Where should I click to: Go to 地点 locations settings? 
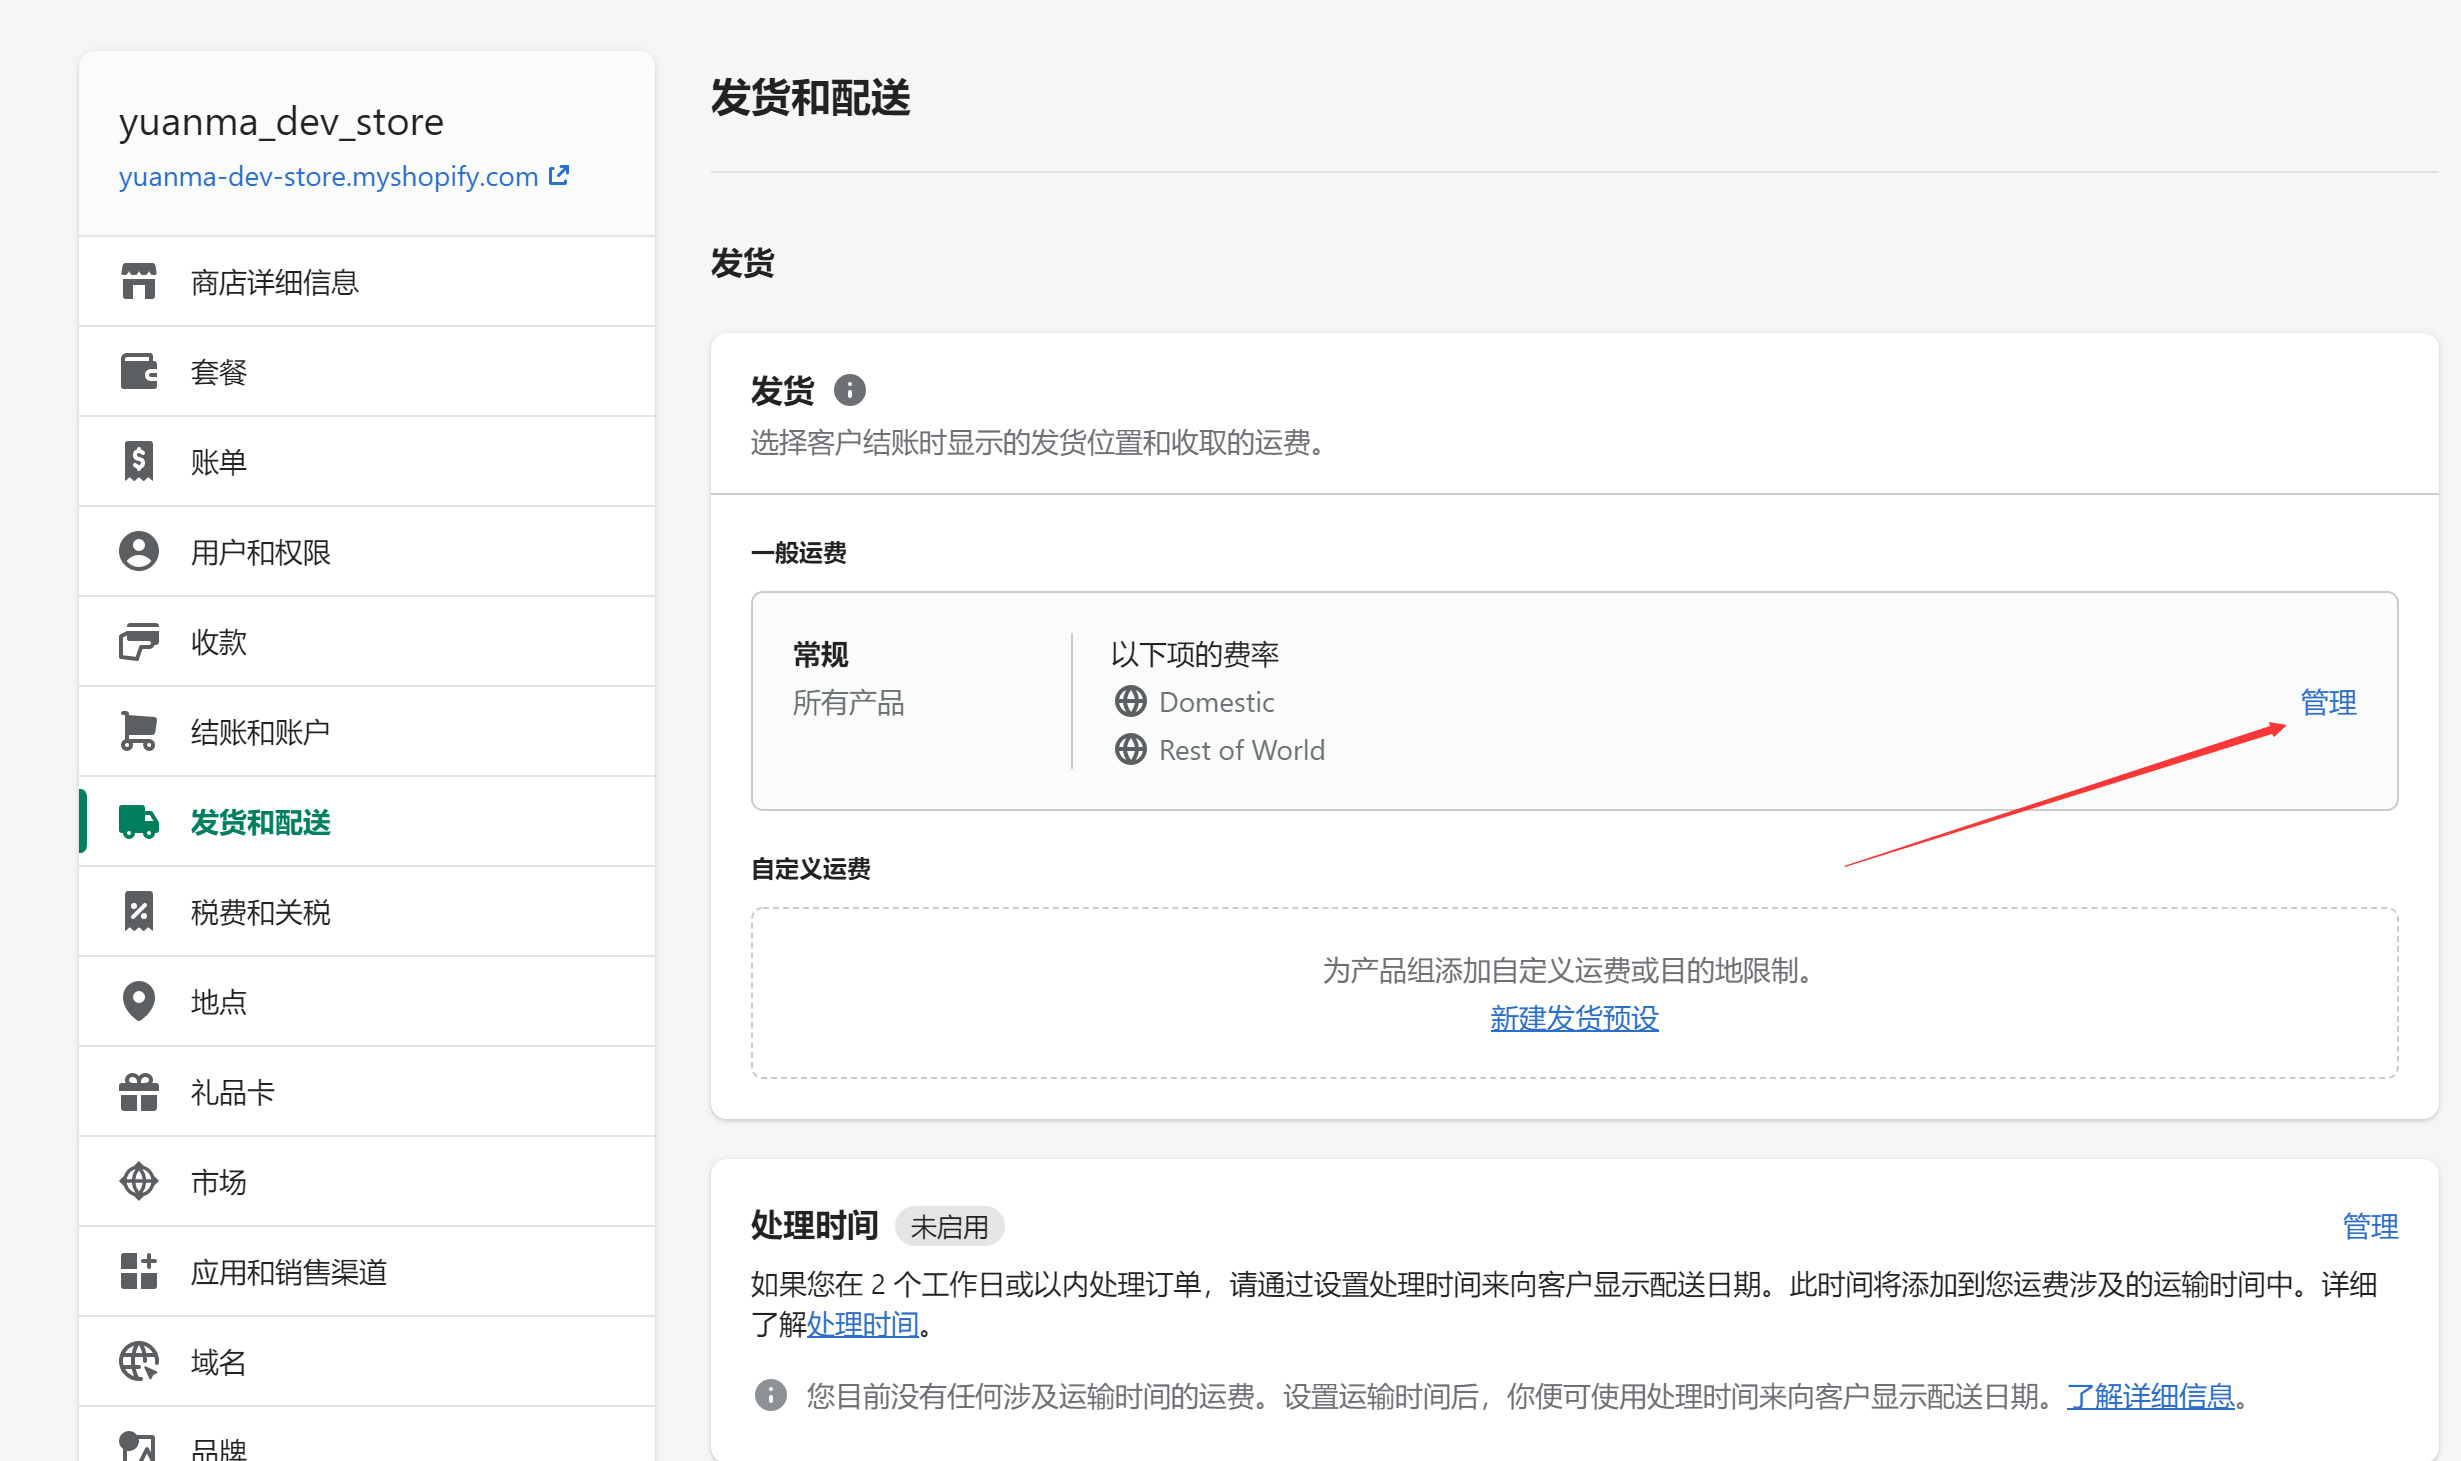point(367,1001)
